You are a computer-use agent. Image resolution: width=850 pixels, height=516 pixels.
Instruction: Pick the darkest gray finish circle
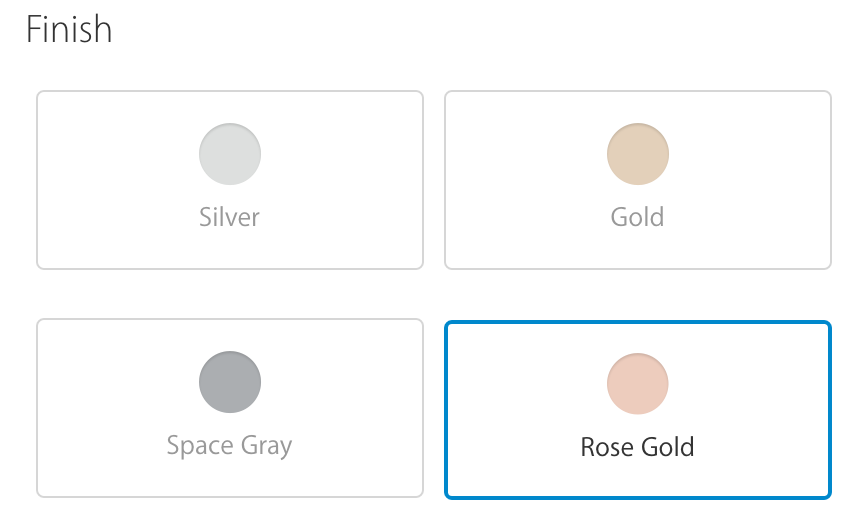(230, 382)
